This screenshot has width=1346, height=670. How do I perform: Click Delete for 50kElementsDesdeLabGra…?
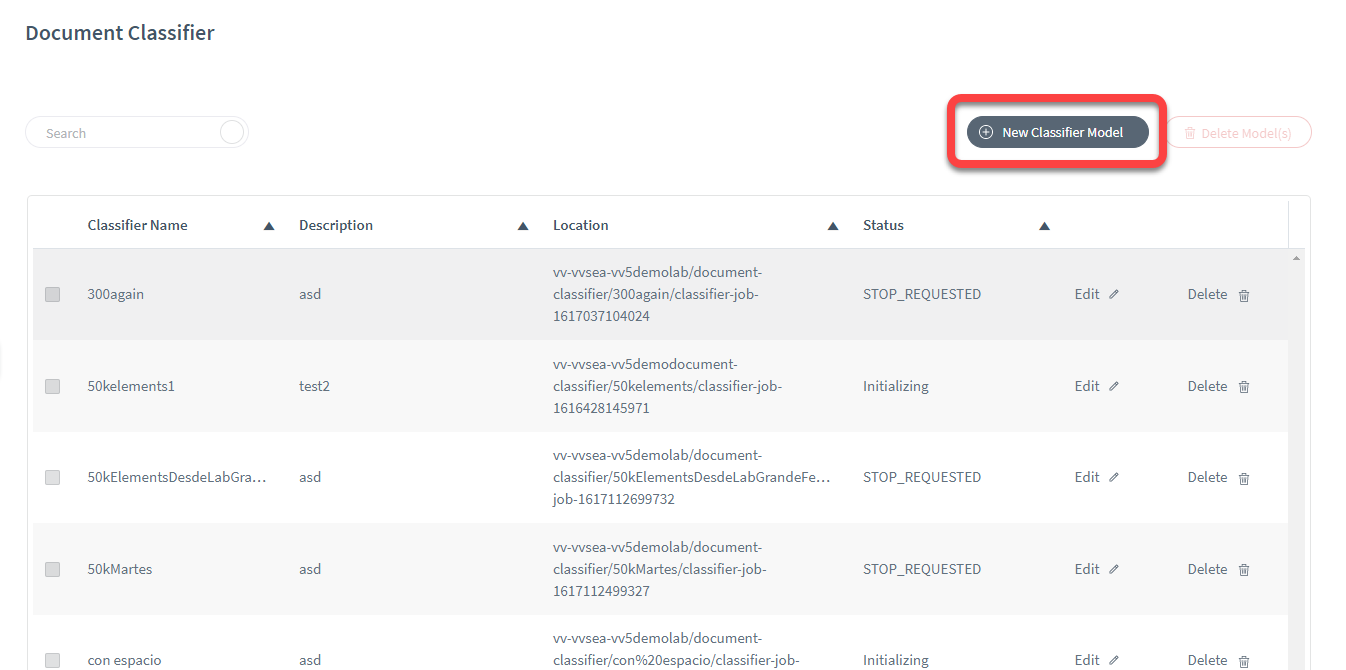[x=1207, y=477]
